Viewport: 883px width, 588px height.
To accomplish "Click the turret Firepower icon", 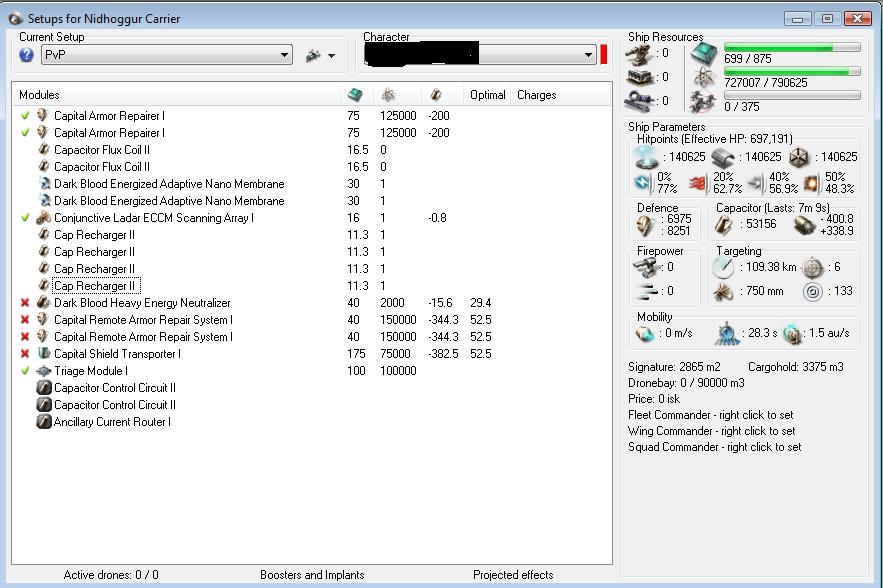I will tap(645, 267).
